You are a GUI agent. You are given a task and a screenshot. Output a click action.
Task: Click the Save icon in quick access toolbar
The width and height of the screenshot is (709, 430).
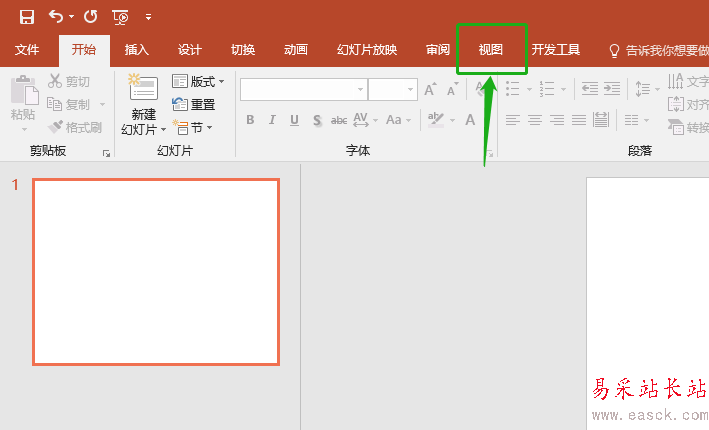27,17
